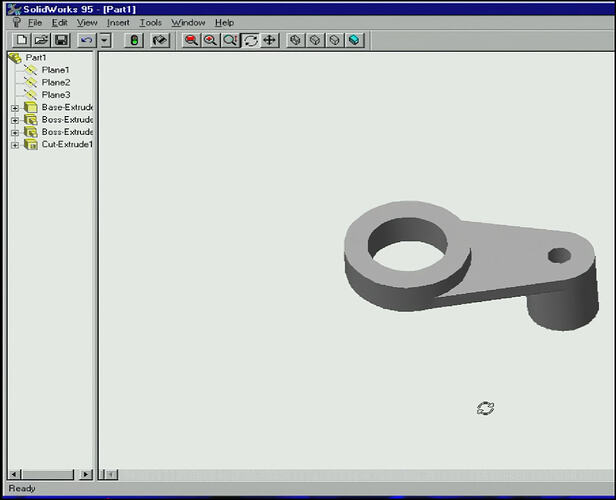Click the Cut-Extrude1 feature icon
Screen dimensions: 616x500
pyautogui.click(x=31, y=144)
